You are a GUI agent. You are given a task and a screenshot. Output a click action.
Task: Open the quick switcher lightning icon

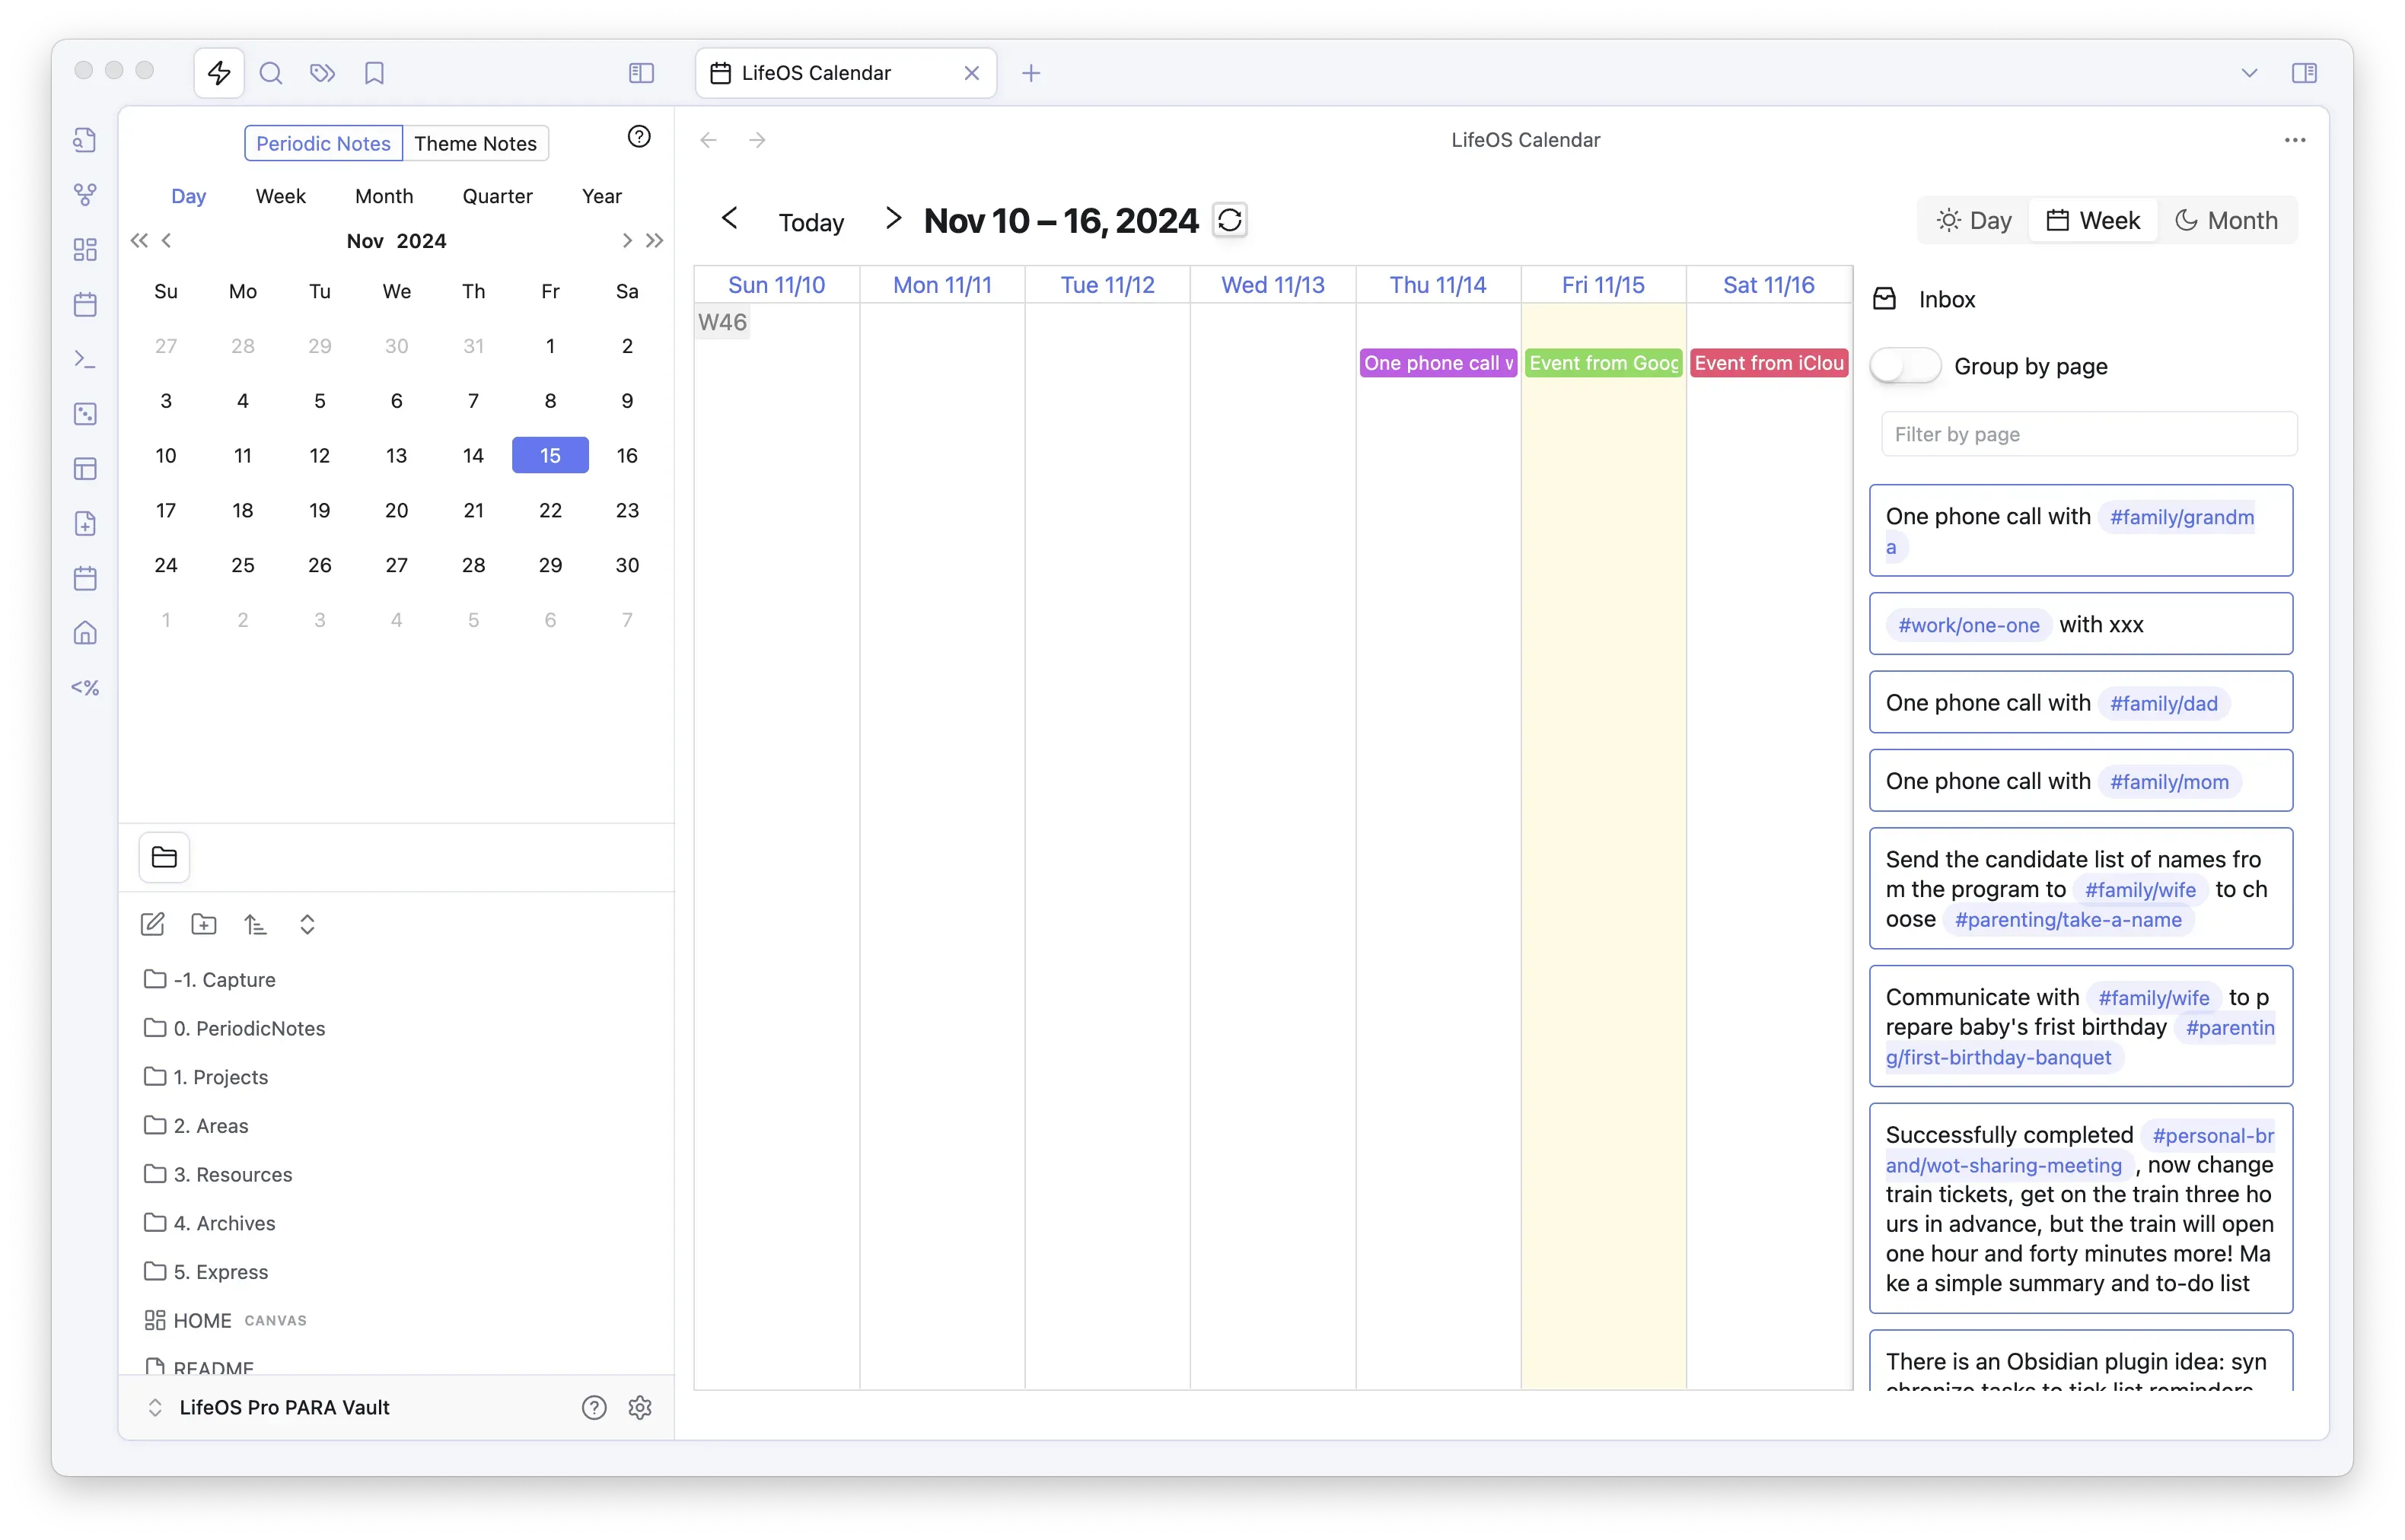(219, 73)
